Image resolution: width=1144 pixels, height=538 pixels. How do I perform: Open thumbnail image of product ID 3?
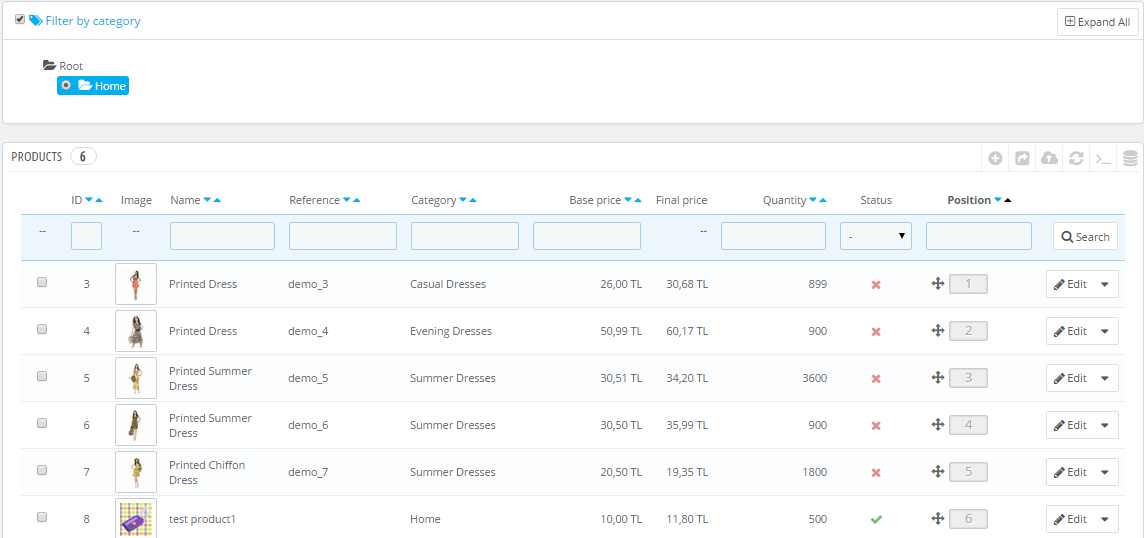[x=136, y=284]
